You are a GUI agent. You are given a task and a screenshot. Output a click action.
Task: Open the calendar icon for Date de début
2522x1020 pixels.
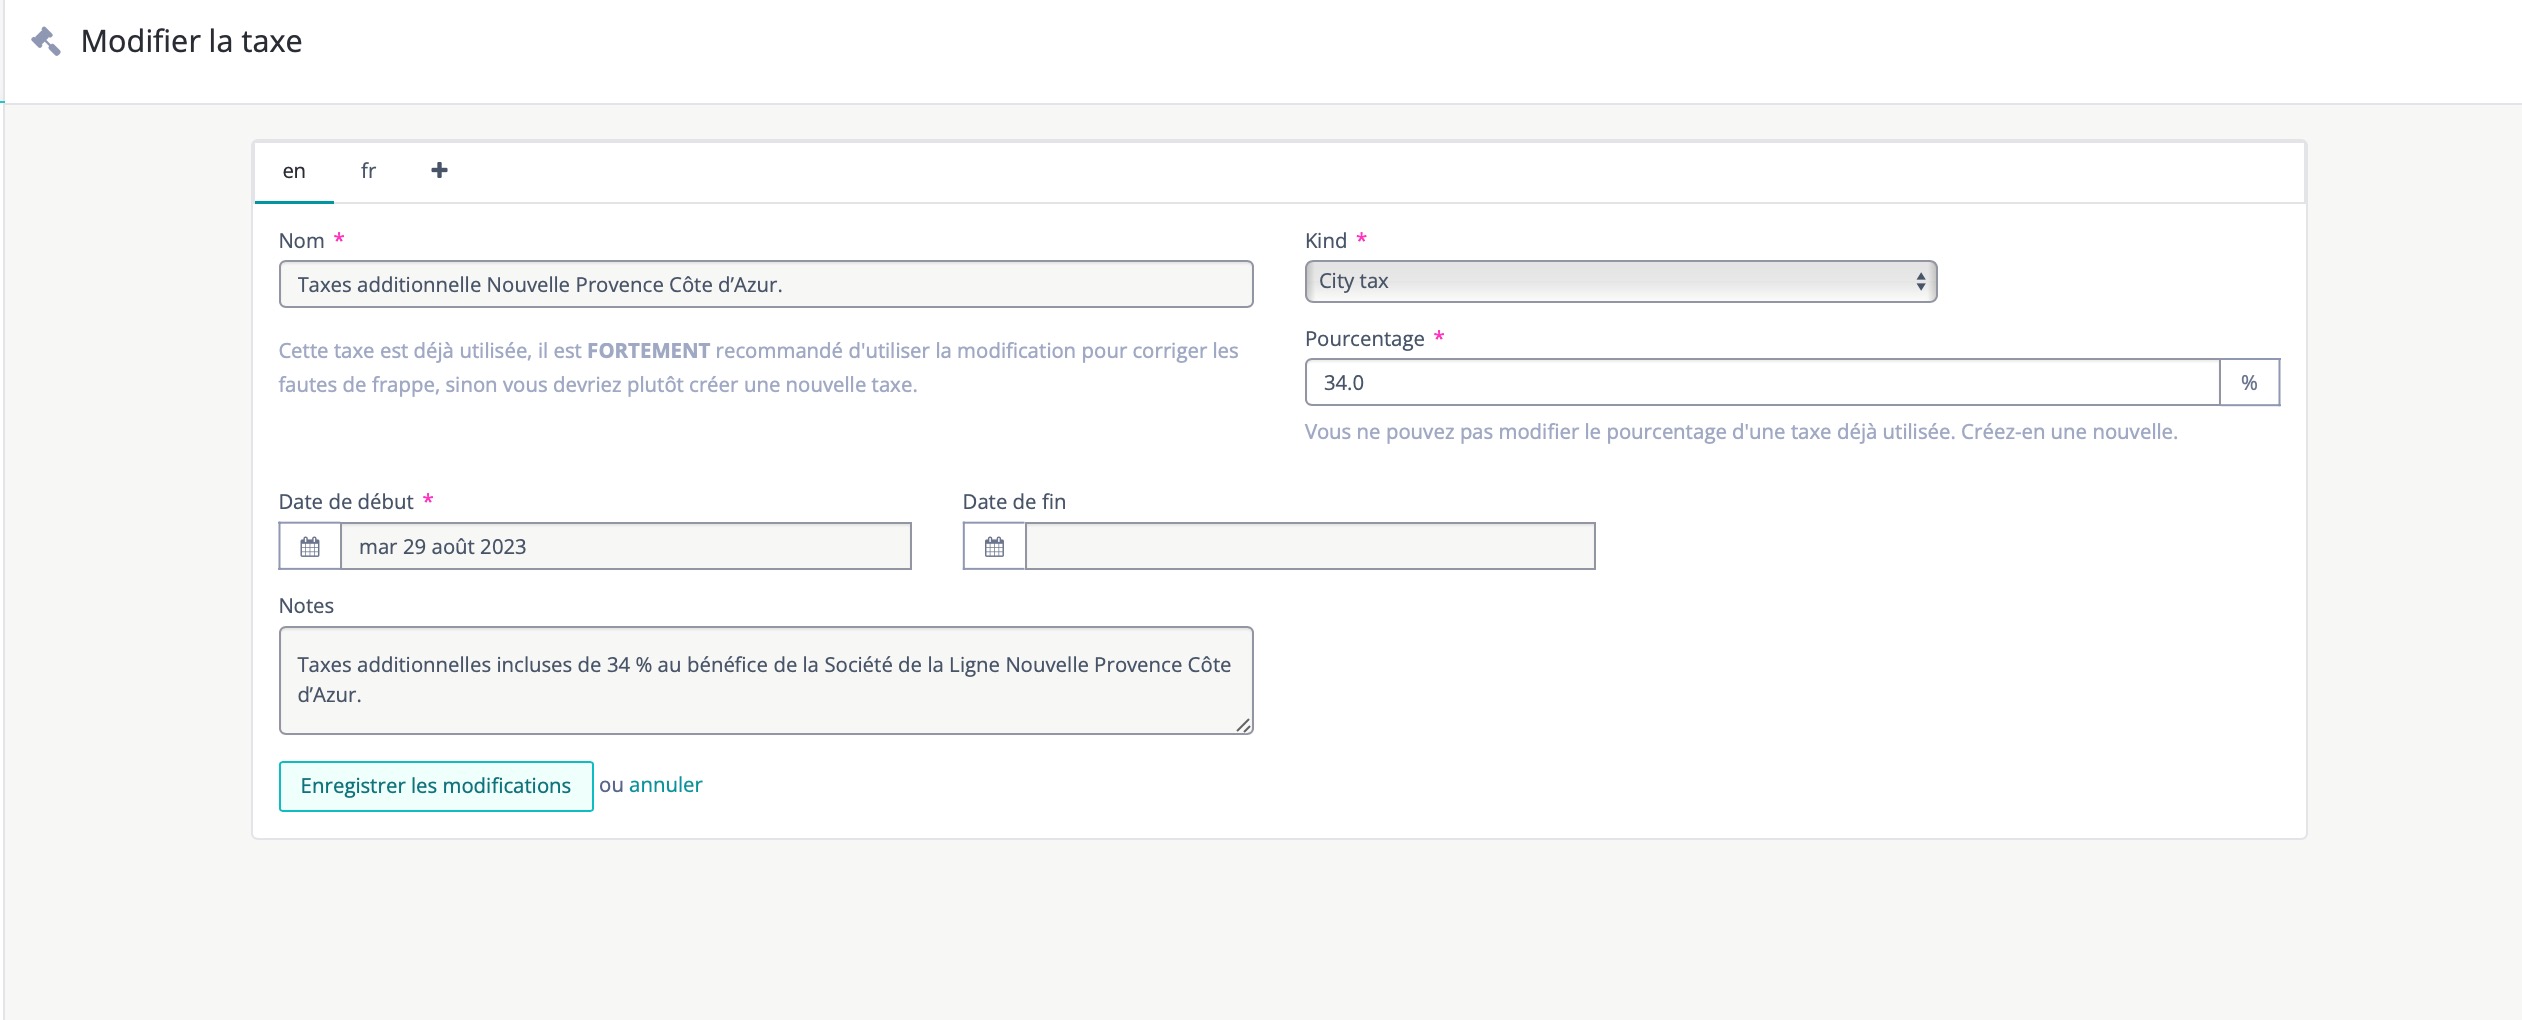(x=310, y=547)
